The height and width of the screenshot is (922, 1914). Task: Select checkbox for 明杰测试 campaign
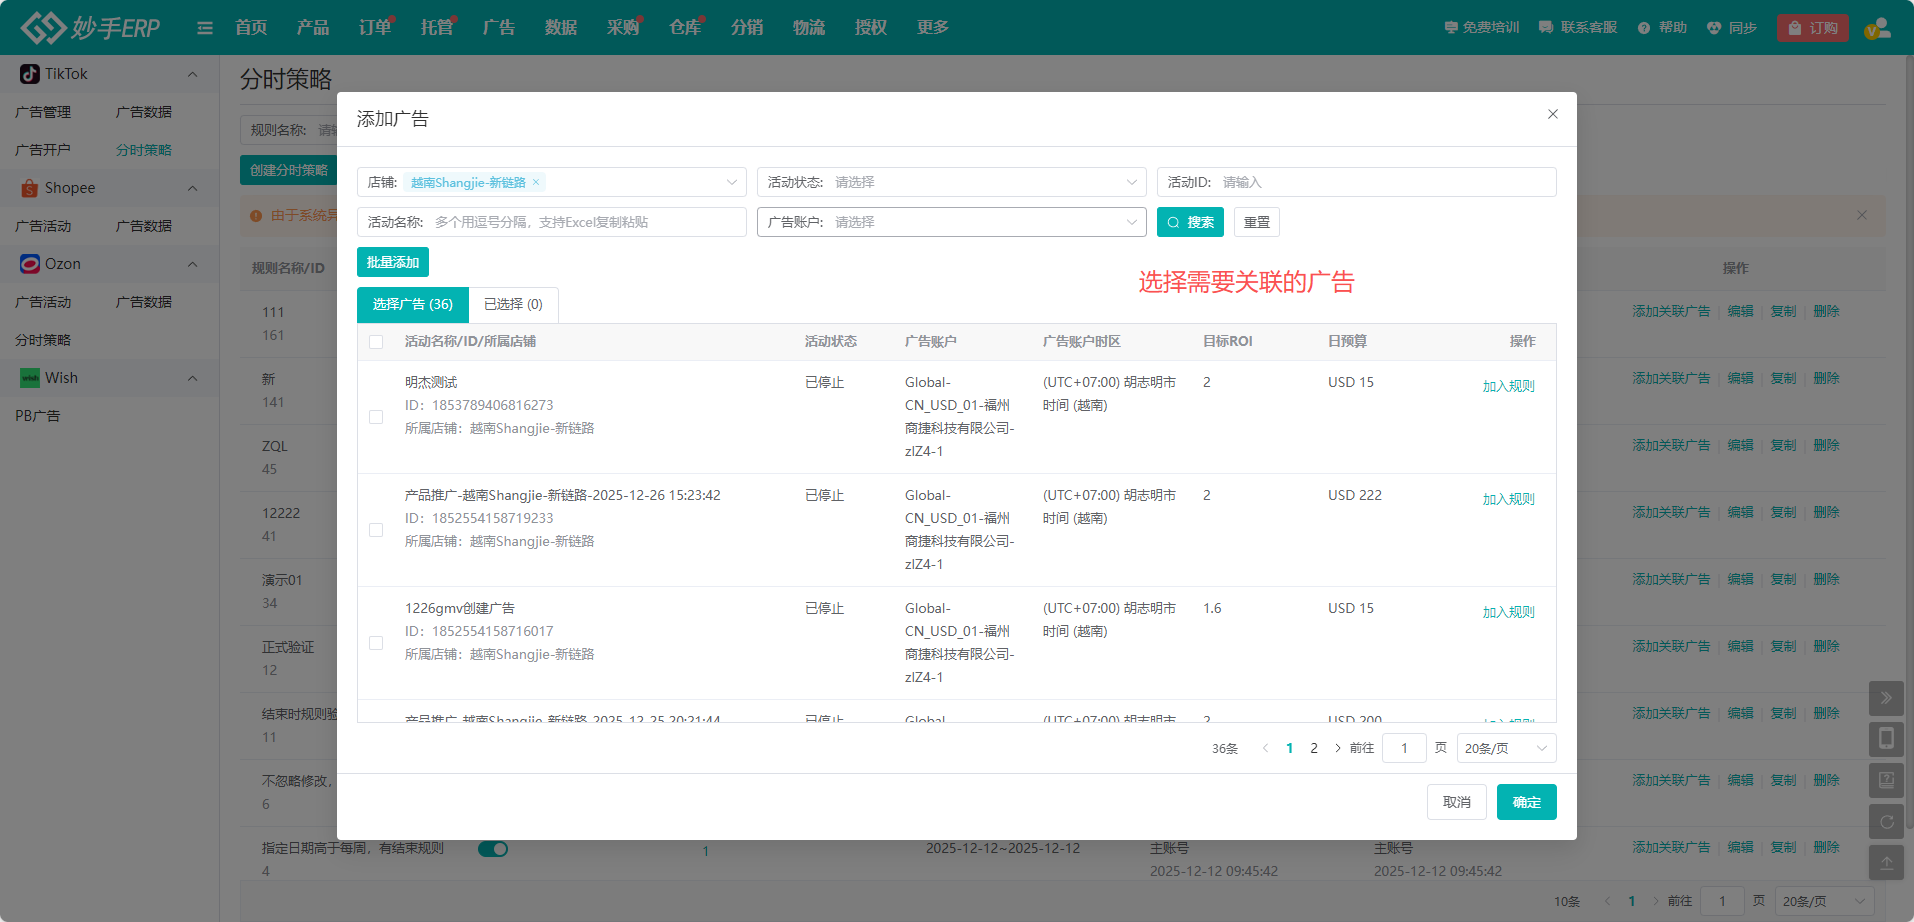[x=376, y=417]
